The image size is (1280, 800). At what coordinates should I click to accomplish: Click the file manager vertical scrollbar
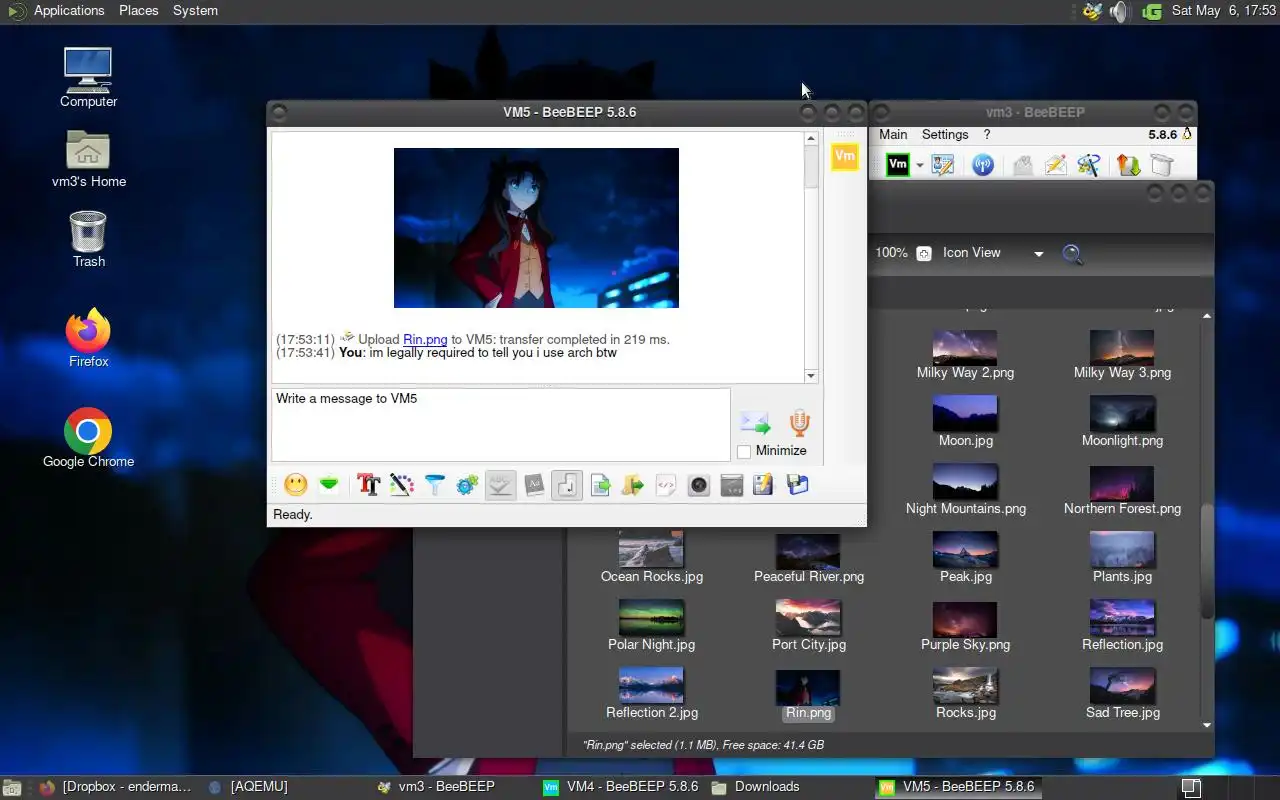[x=1207, y=560]
